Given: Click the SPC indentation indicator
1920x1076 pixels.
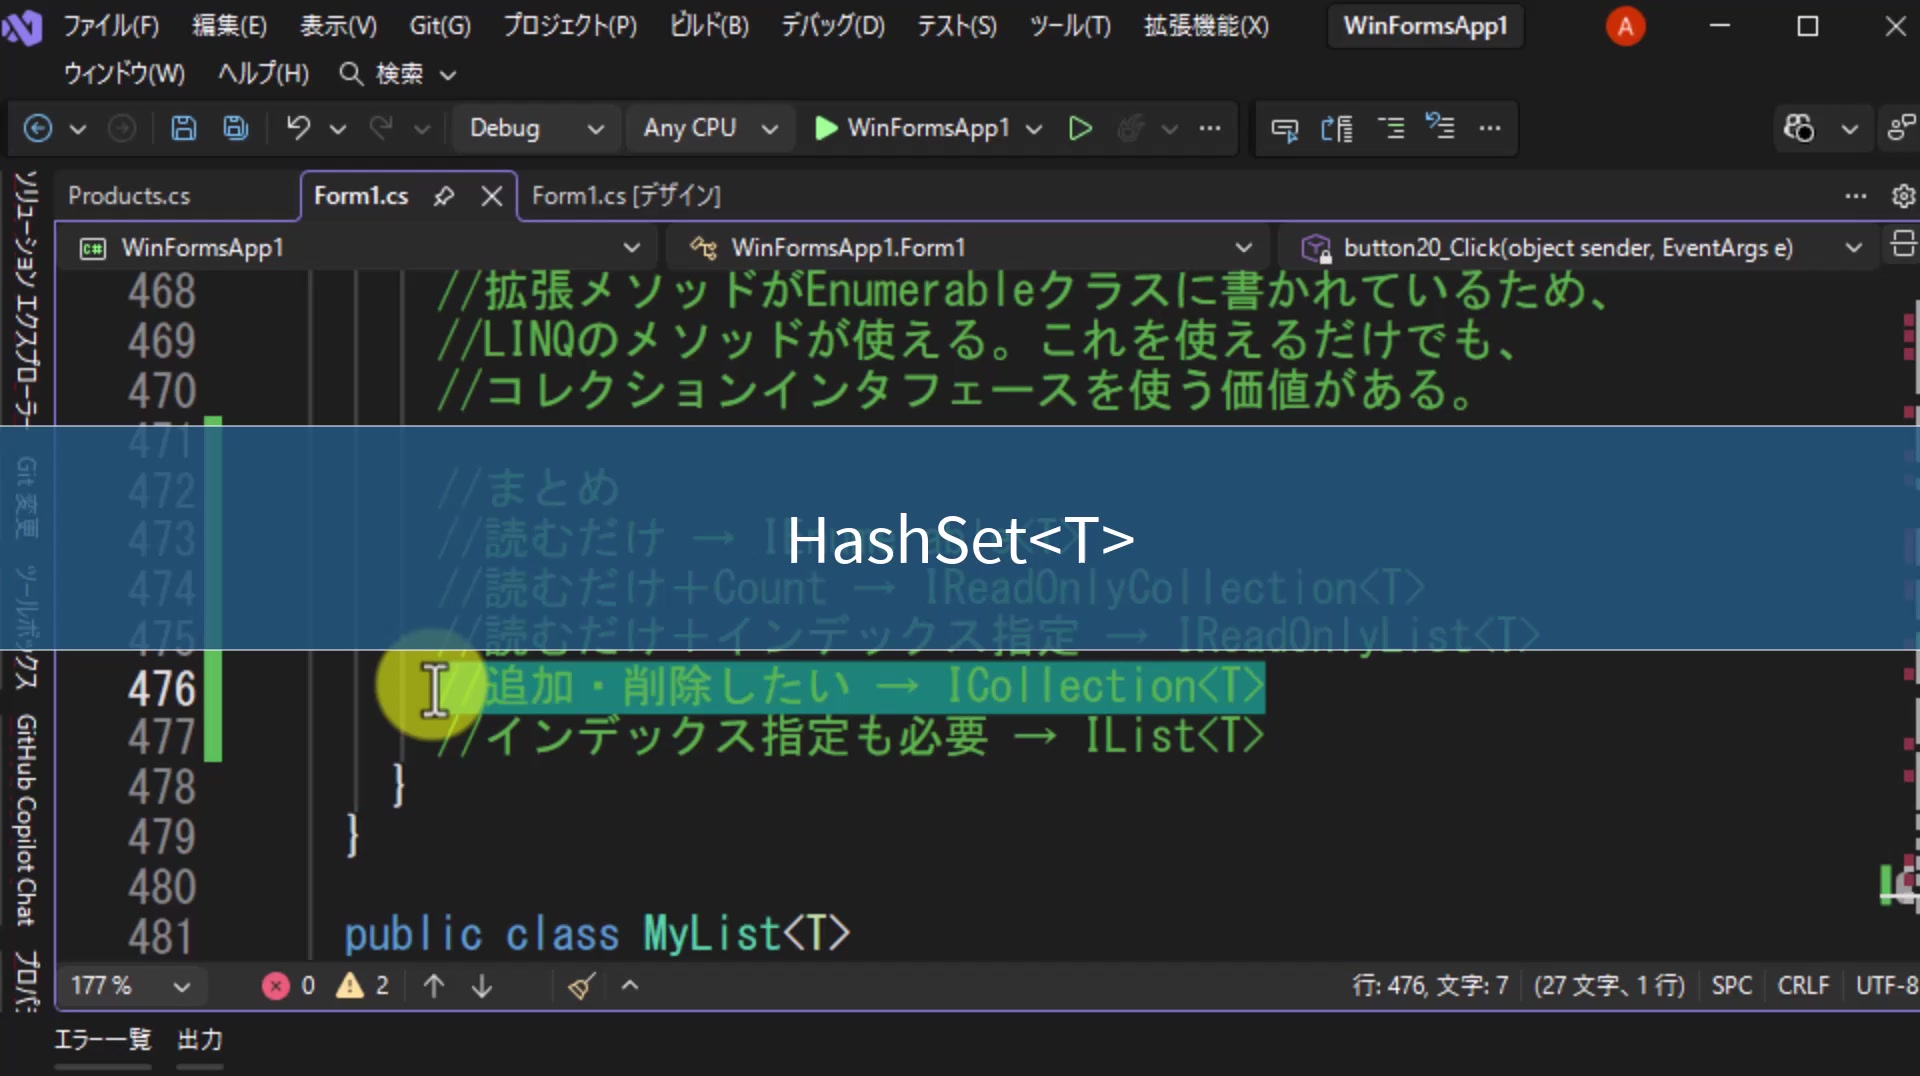Looking at the screenshot, I should (1732, 986).
